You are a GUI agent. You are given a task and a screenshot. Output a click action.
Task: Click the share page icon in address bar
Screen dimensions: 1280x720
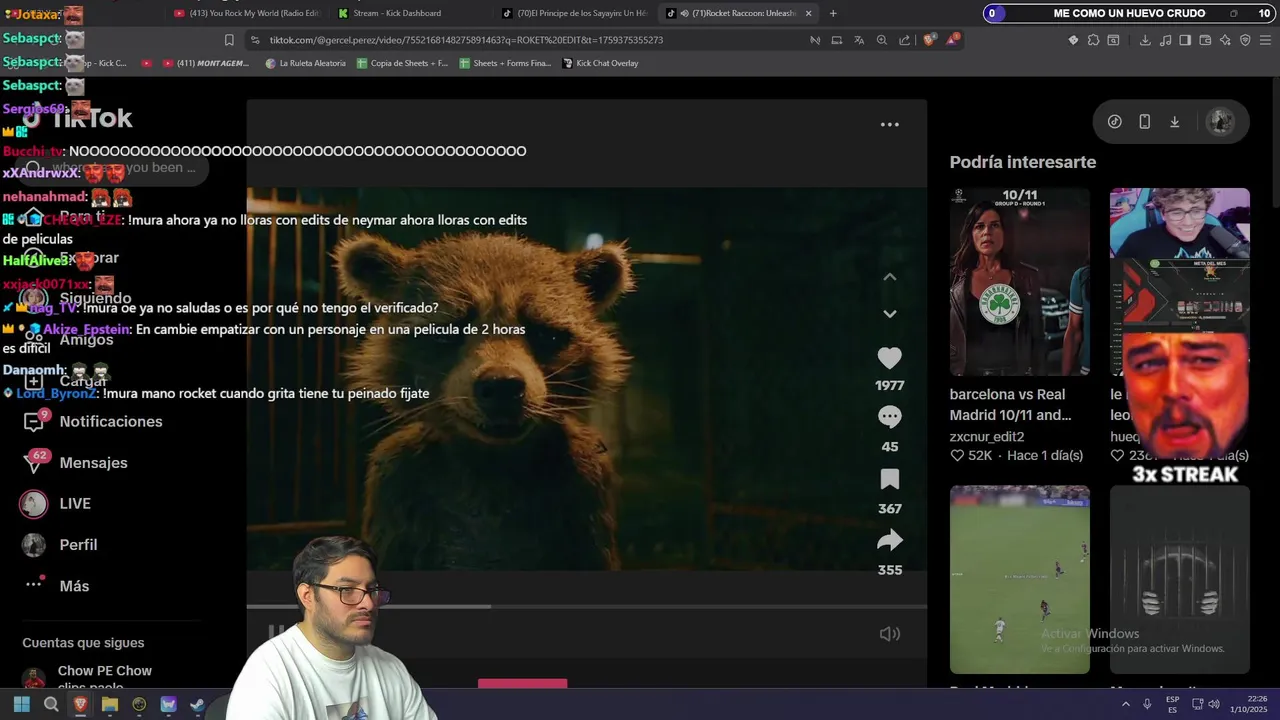coord(905,40)
